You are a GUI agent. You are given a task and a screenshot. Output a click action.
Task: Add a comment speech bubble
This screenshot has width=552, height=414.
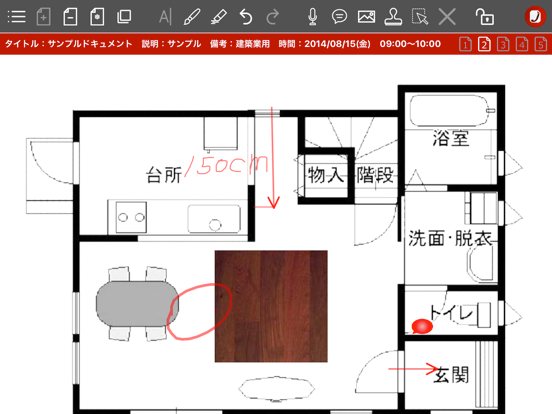pyautogui.click(x=339, y=17)
